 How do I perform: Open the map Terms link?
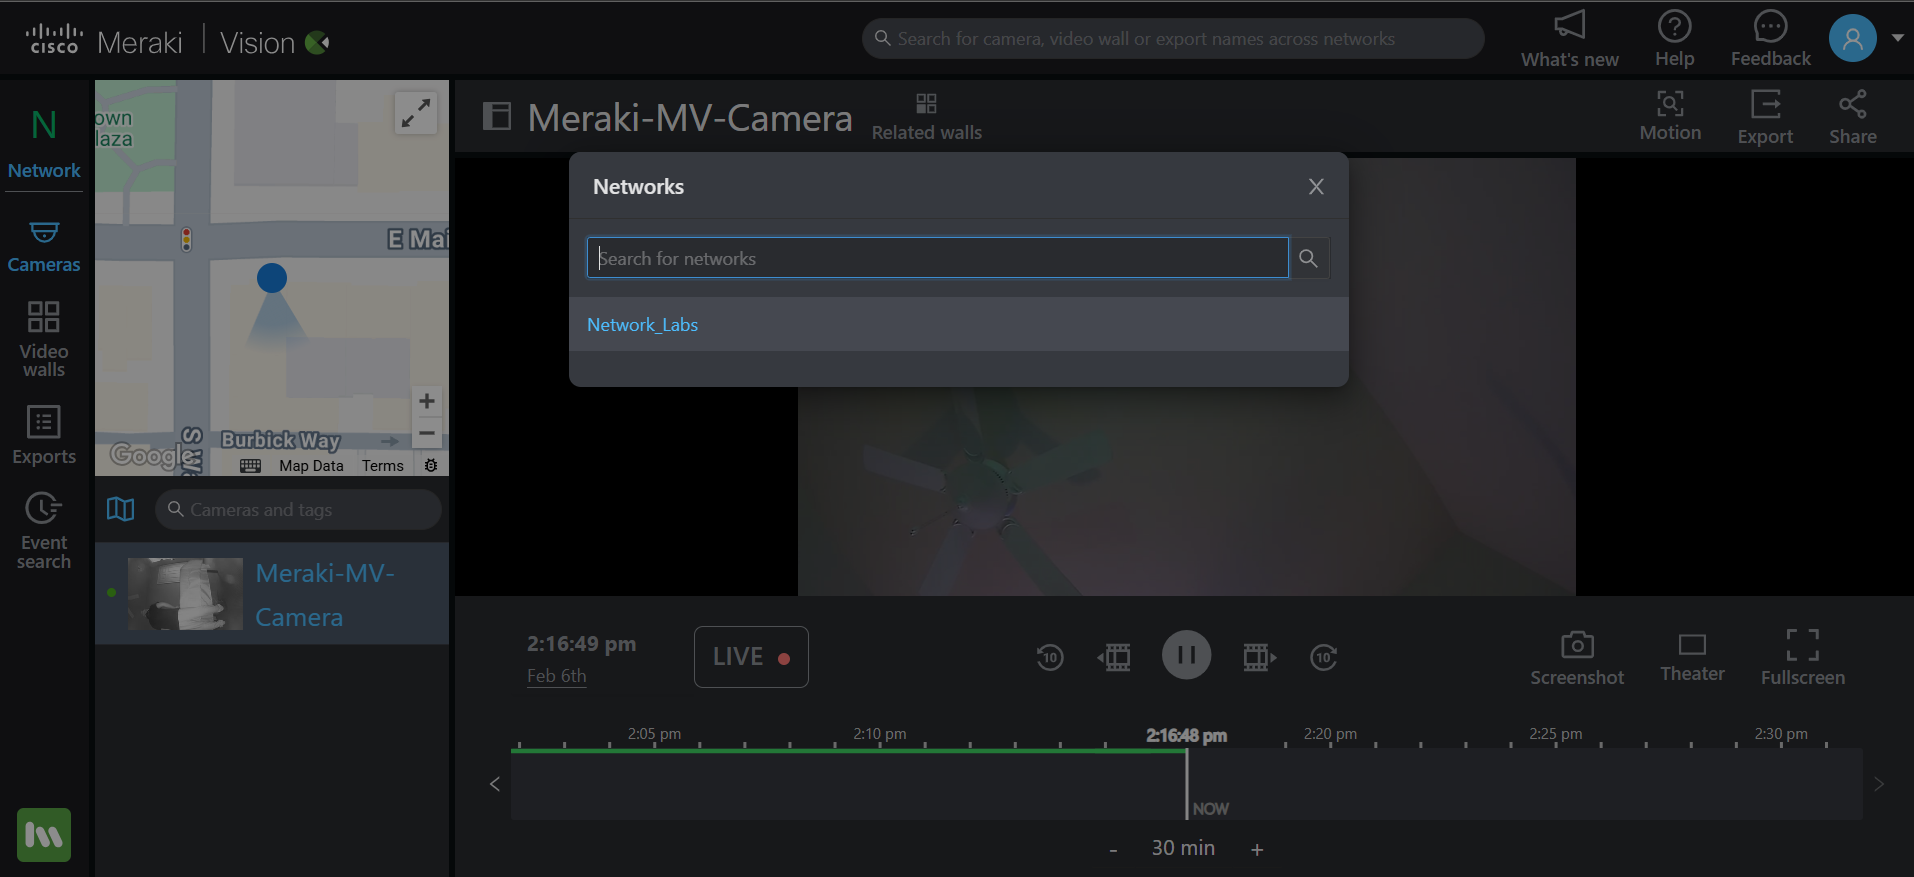[383, 466]
